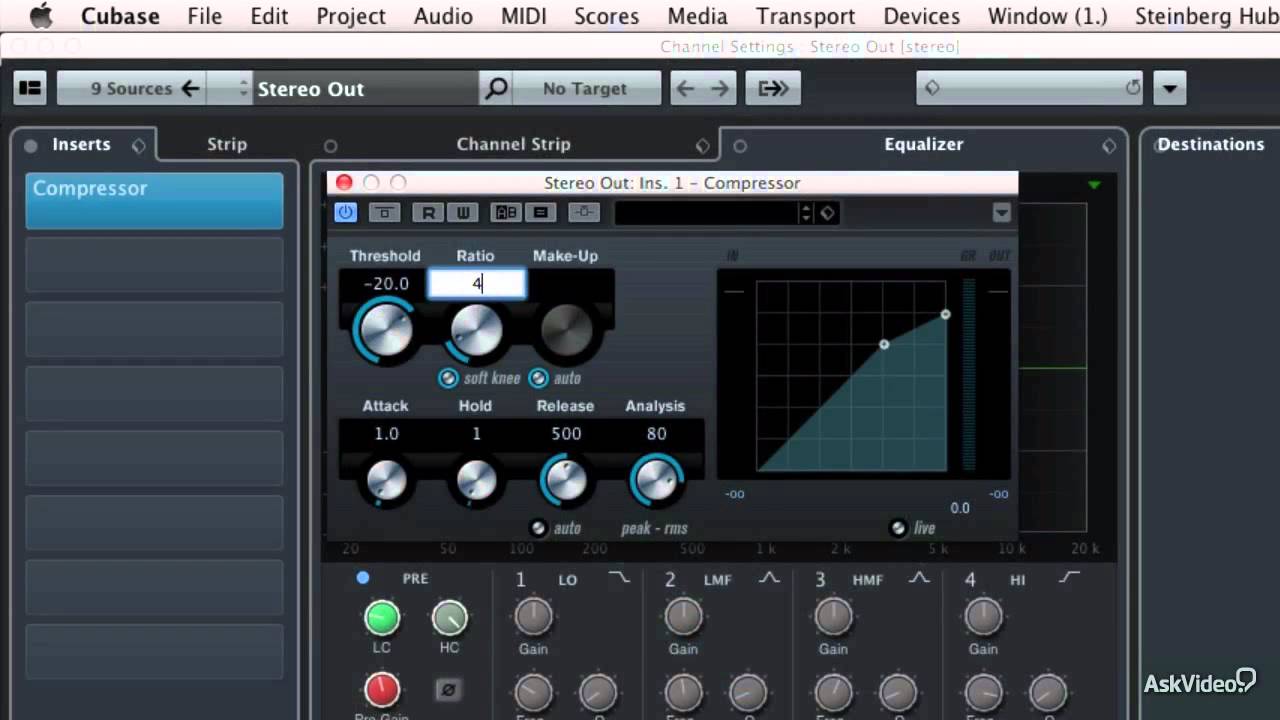Toggle the PRE section enable dot
The width and height of the screenshot is (1280, 720).
click(363, 578)
